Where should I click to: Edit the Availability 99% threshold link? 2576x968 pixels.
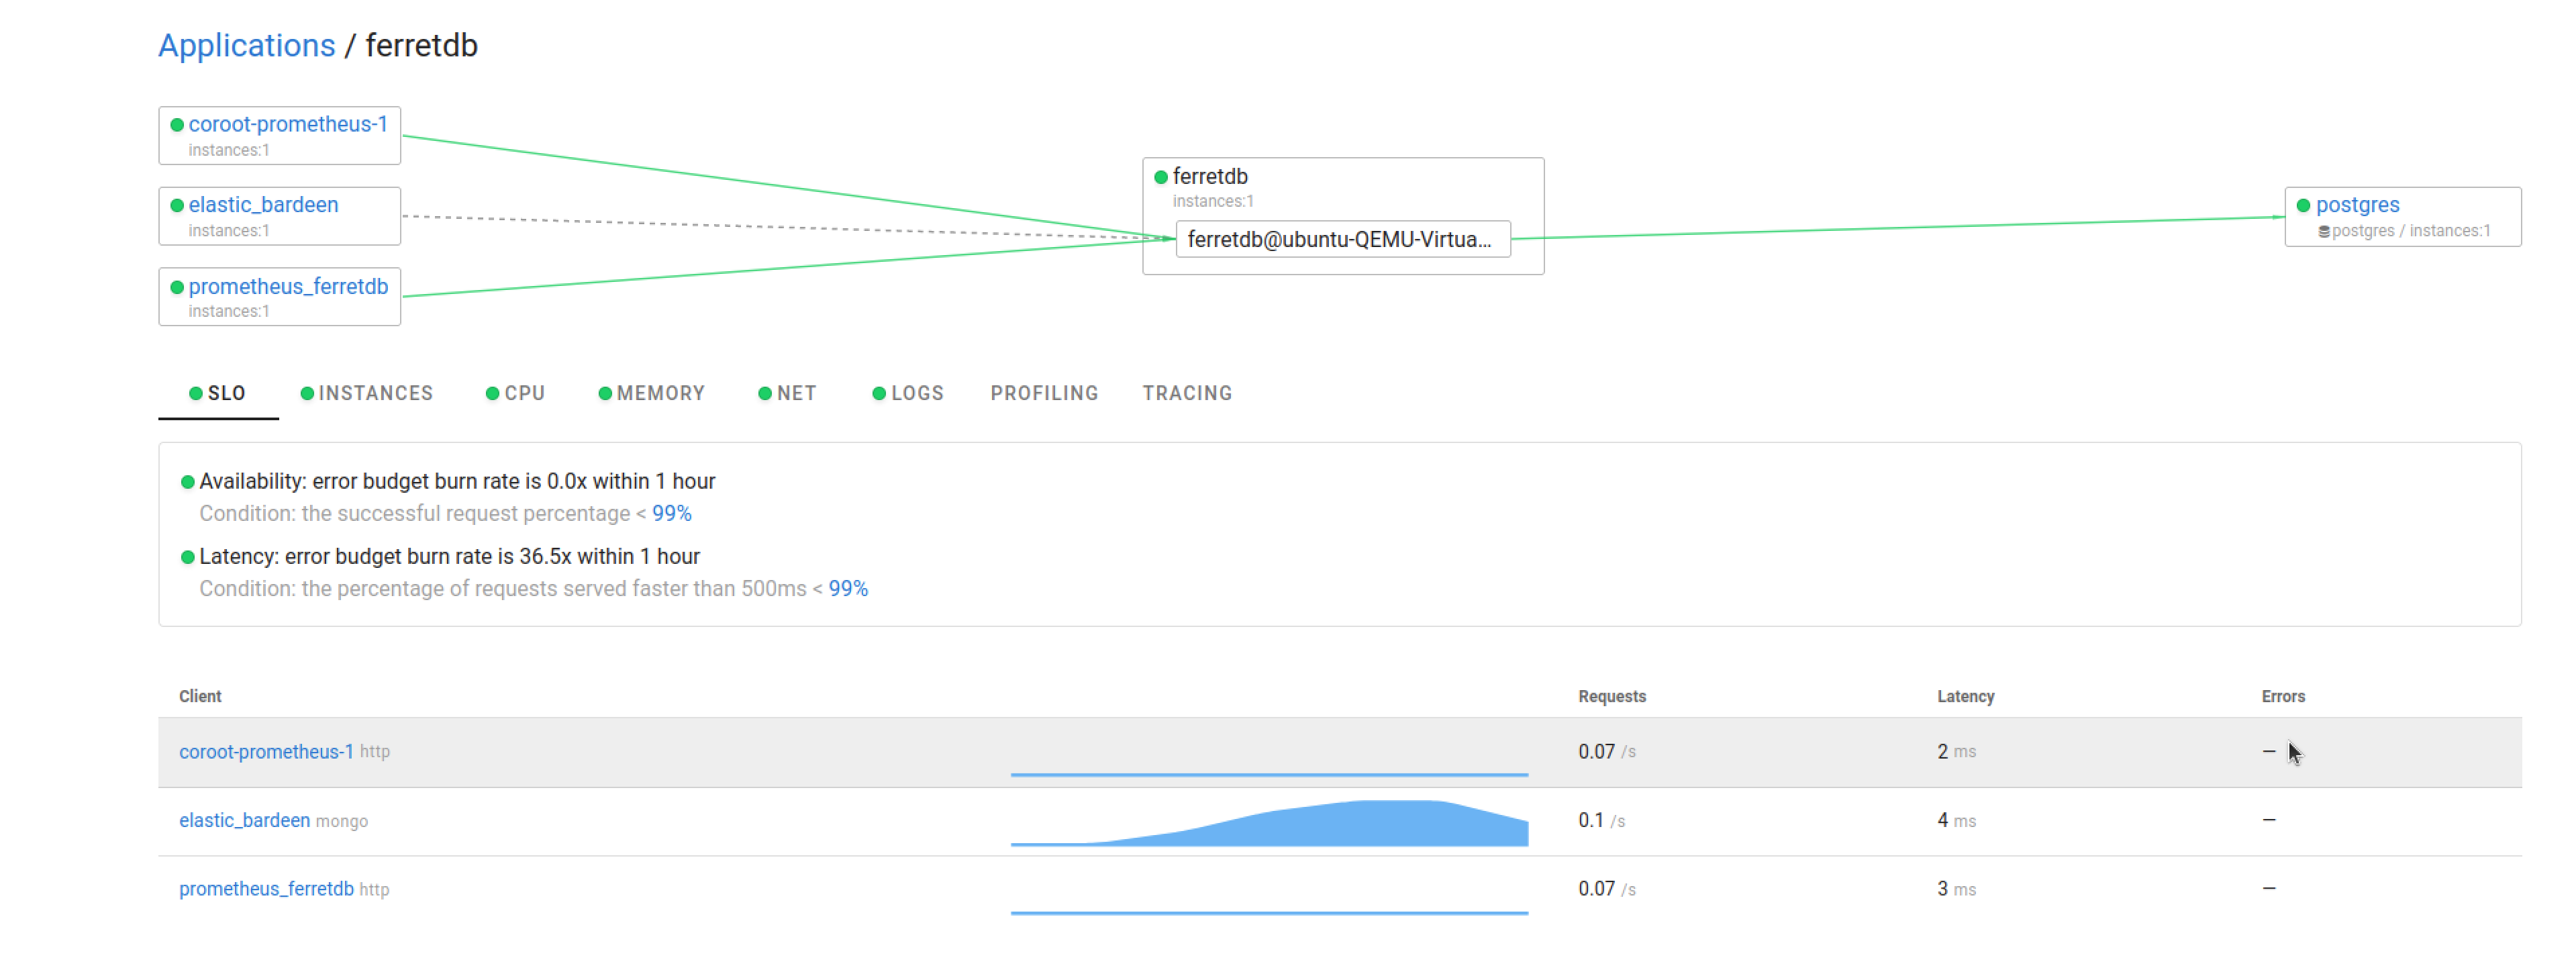pos(671,513)
